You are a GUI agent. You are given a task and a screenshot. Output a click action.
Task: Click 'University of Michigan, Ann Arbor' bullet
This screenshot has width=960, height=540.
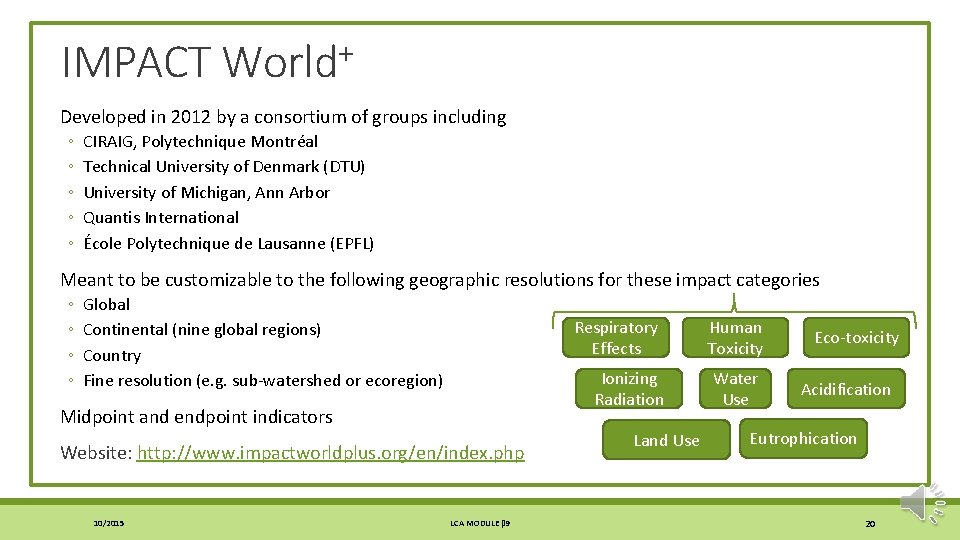206,192
